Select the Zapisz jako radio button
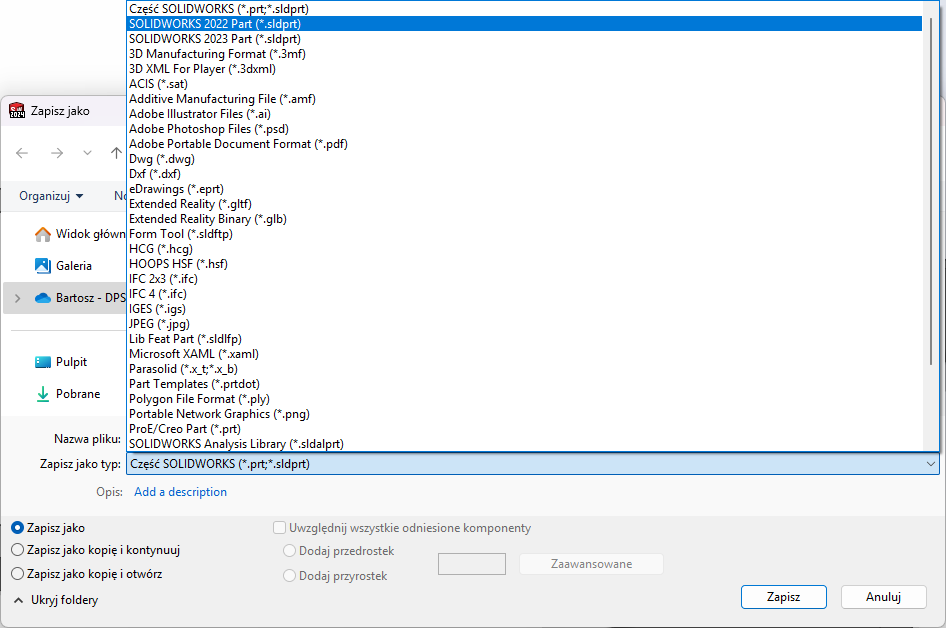The image size is (946, 628). click(x=17, y=527)
